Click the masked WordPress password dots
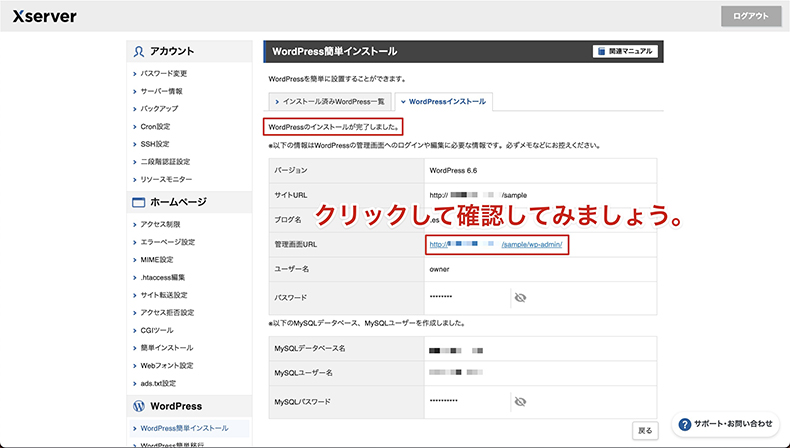The width and height of the screenshot is (790, 448). (441, 297)
